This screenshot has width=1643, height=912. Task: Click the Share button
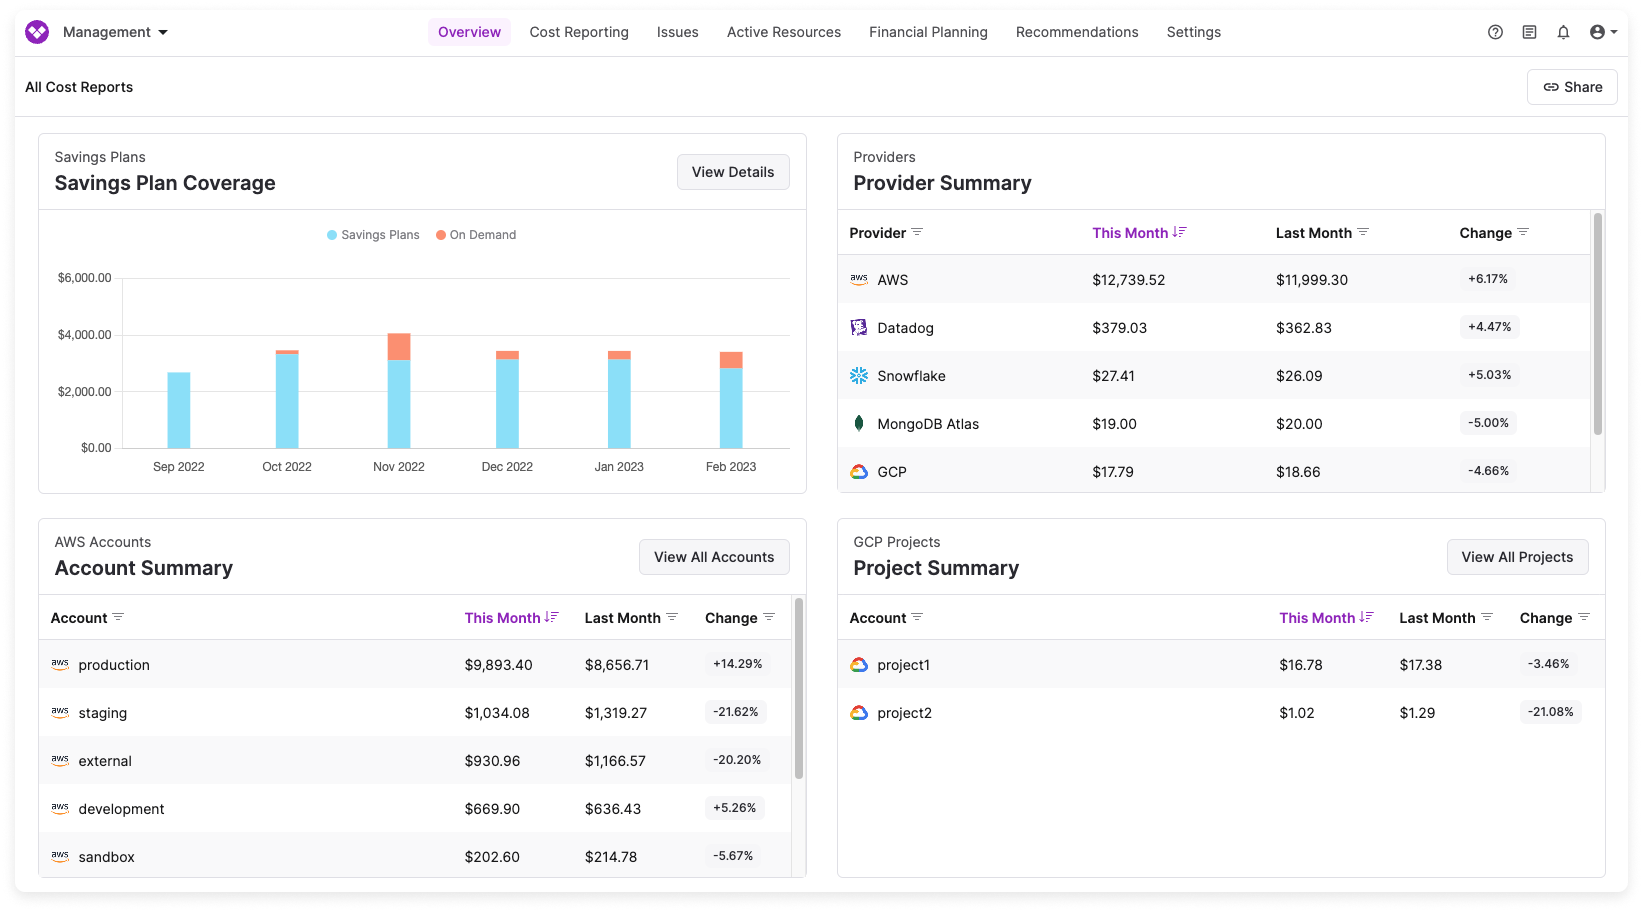[1572, 87]
